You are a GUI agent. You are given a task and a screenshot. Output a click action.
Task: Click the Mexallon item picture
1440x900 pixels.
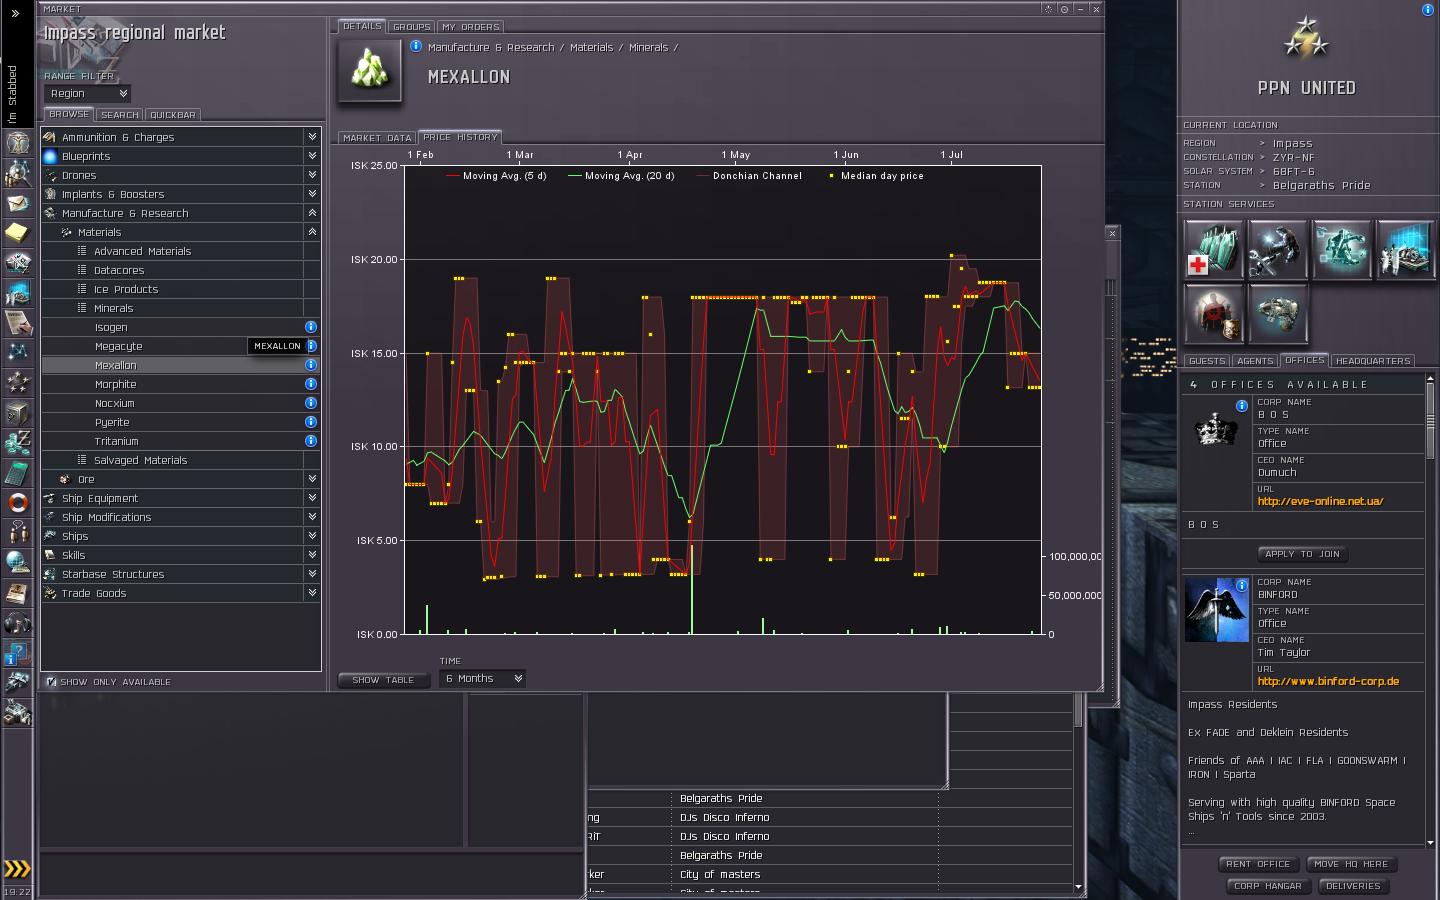(370, 72)
